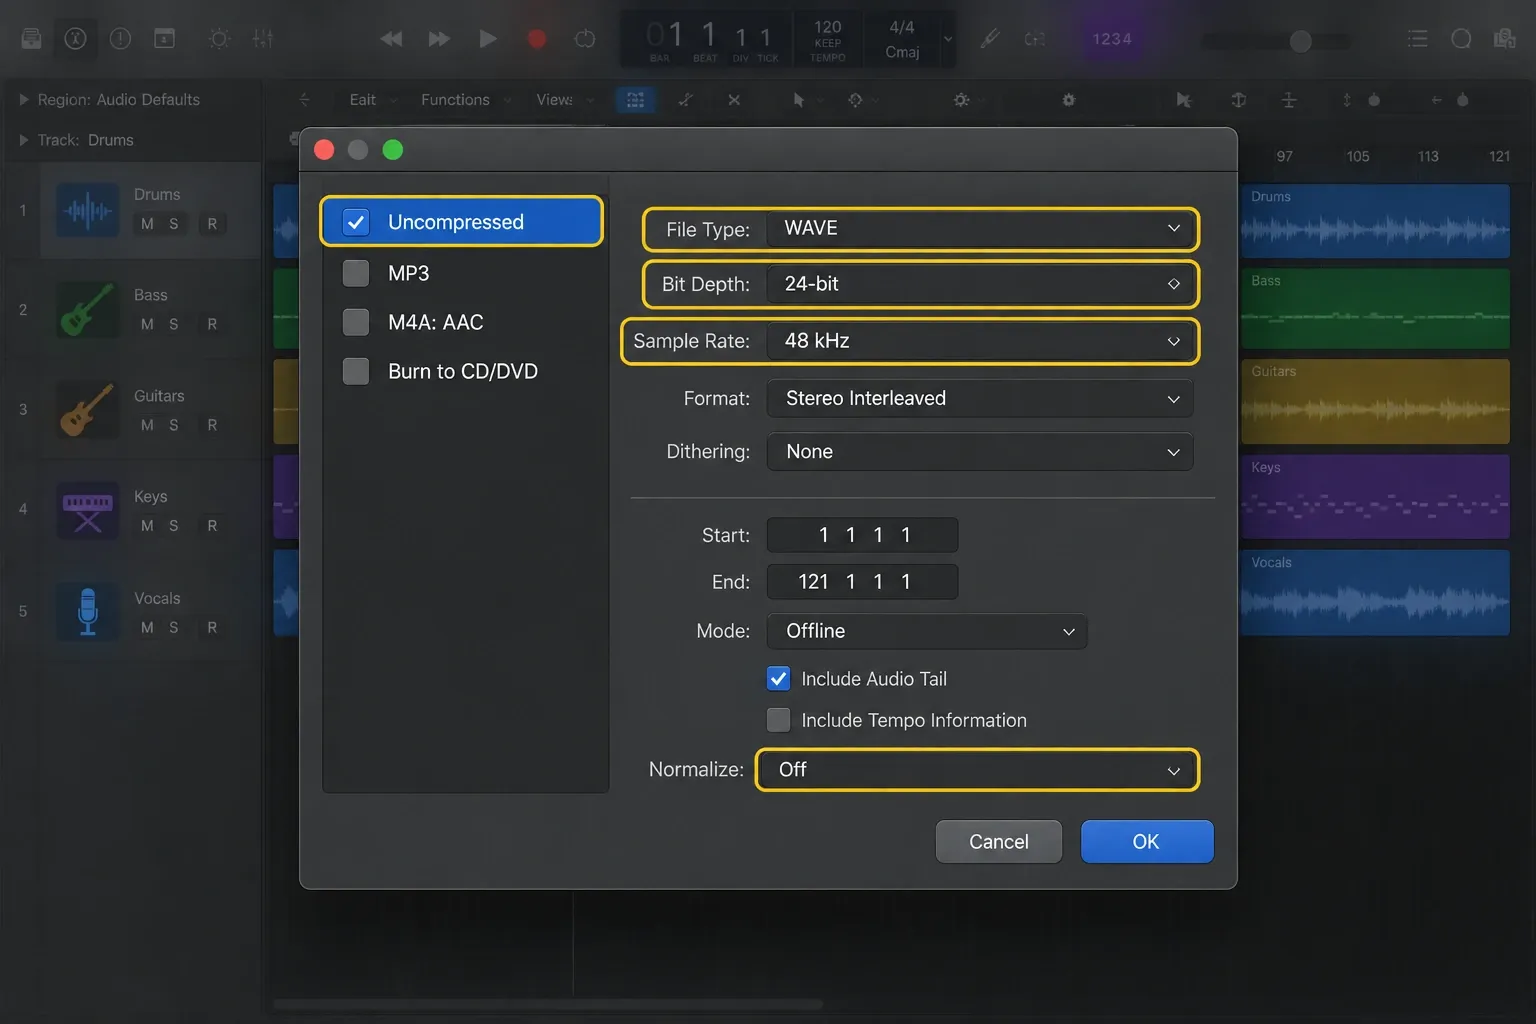This screenshot has width=1536, height=1024.
Task: Click the Guitars track instrument icon
Action: point(88,410)
